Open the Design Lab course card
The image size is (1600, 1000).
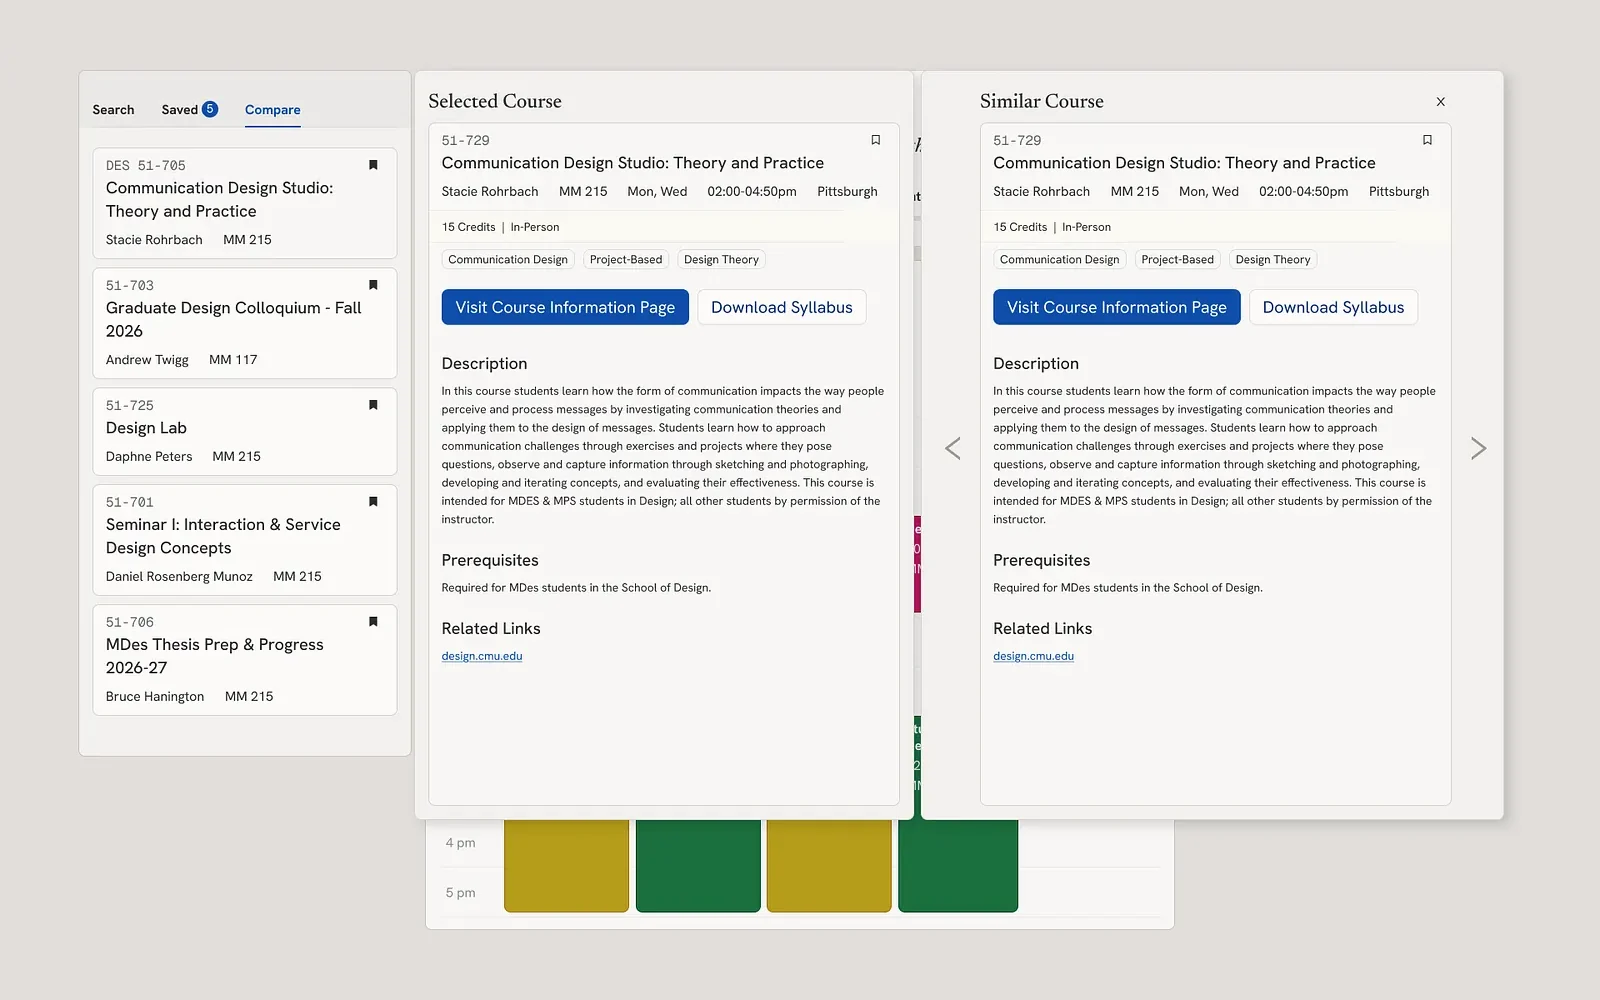(245, 432)
